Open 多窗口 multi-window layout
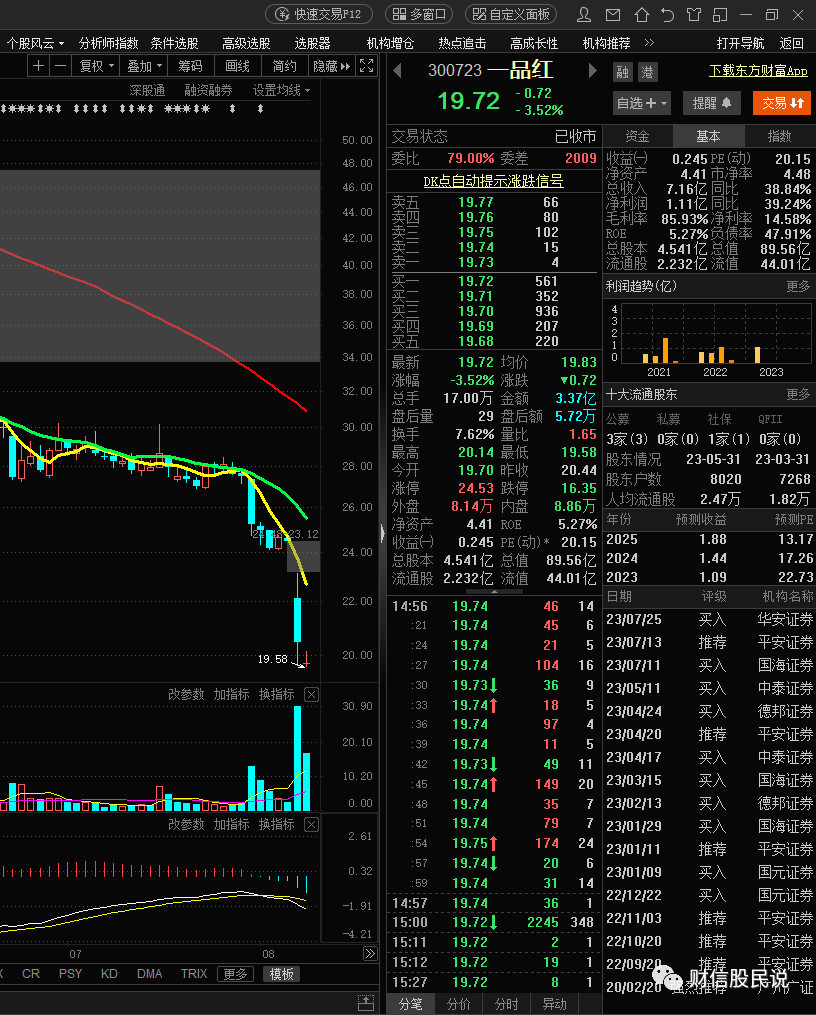Viewport: 816px width, 1015px height. [x=419, y=14]
